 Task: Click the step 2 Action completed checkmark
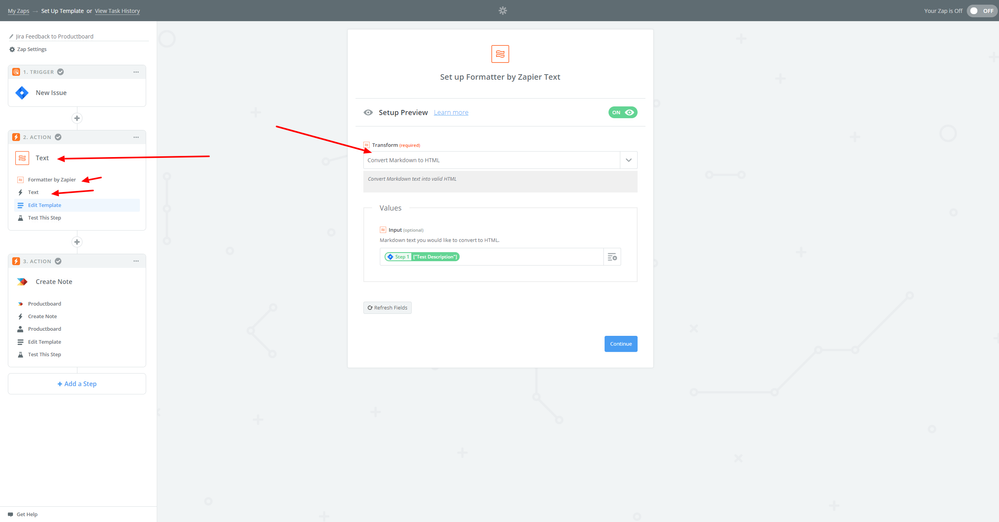(x=58, y=137)
